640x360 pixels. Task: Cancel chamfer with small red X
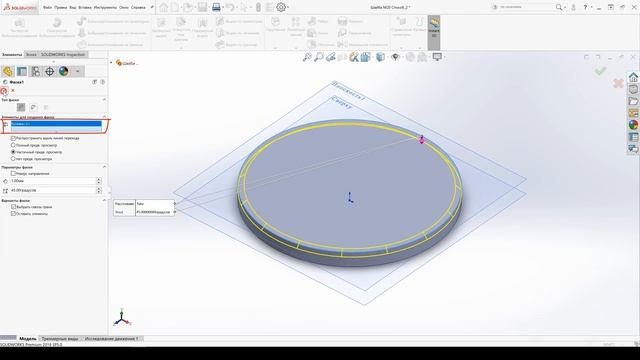tap(13, 91)
